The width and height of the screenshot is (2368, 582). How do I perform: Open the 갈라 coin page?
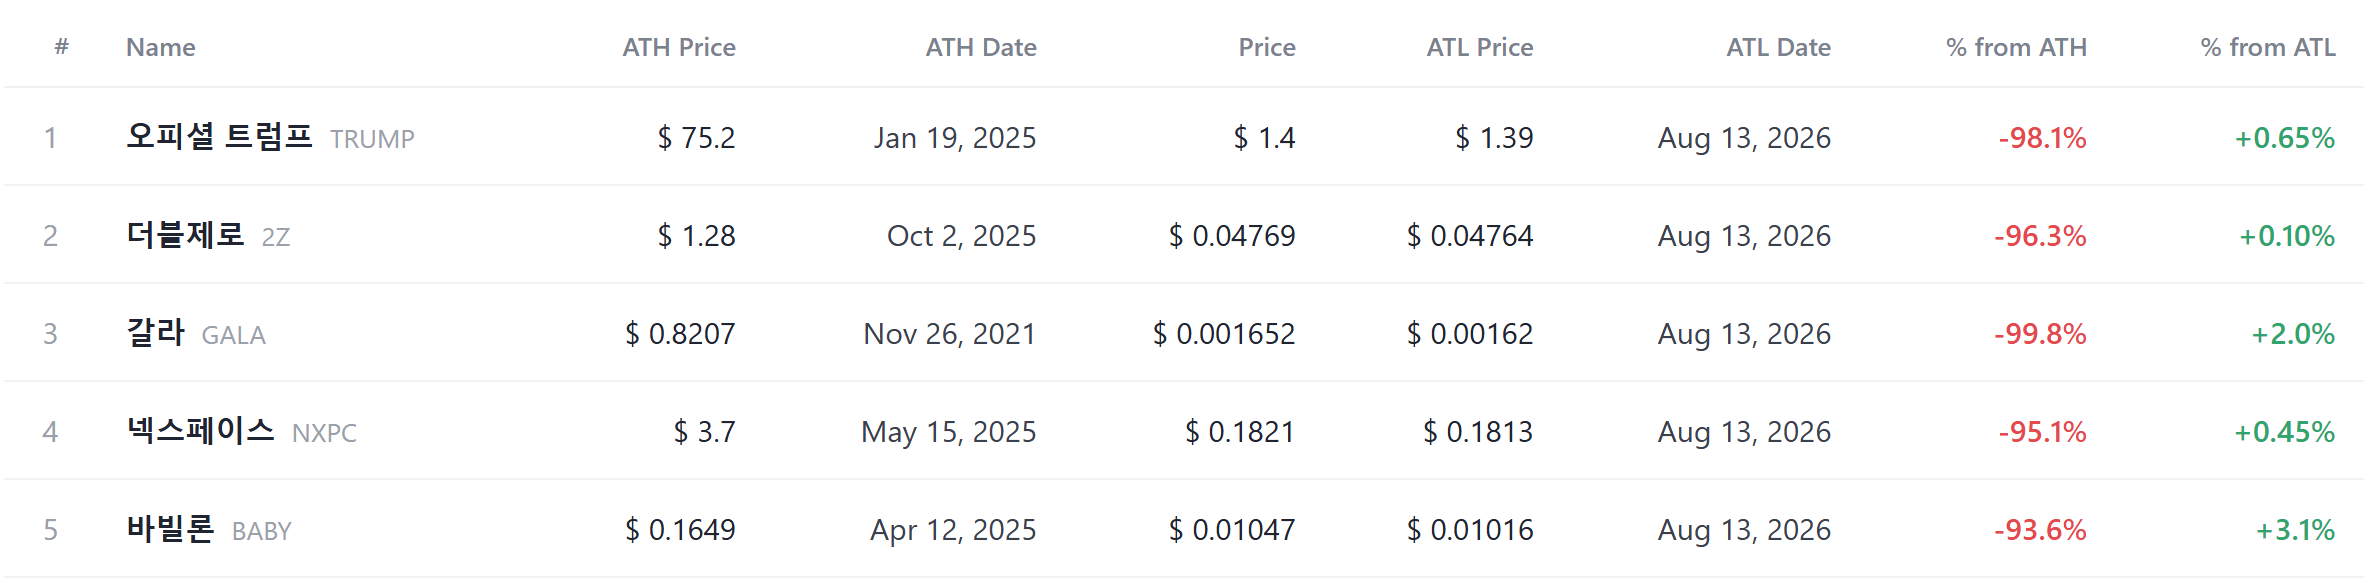(155, 332)
